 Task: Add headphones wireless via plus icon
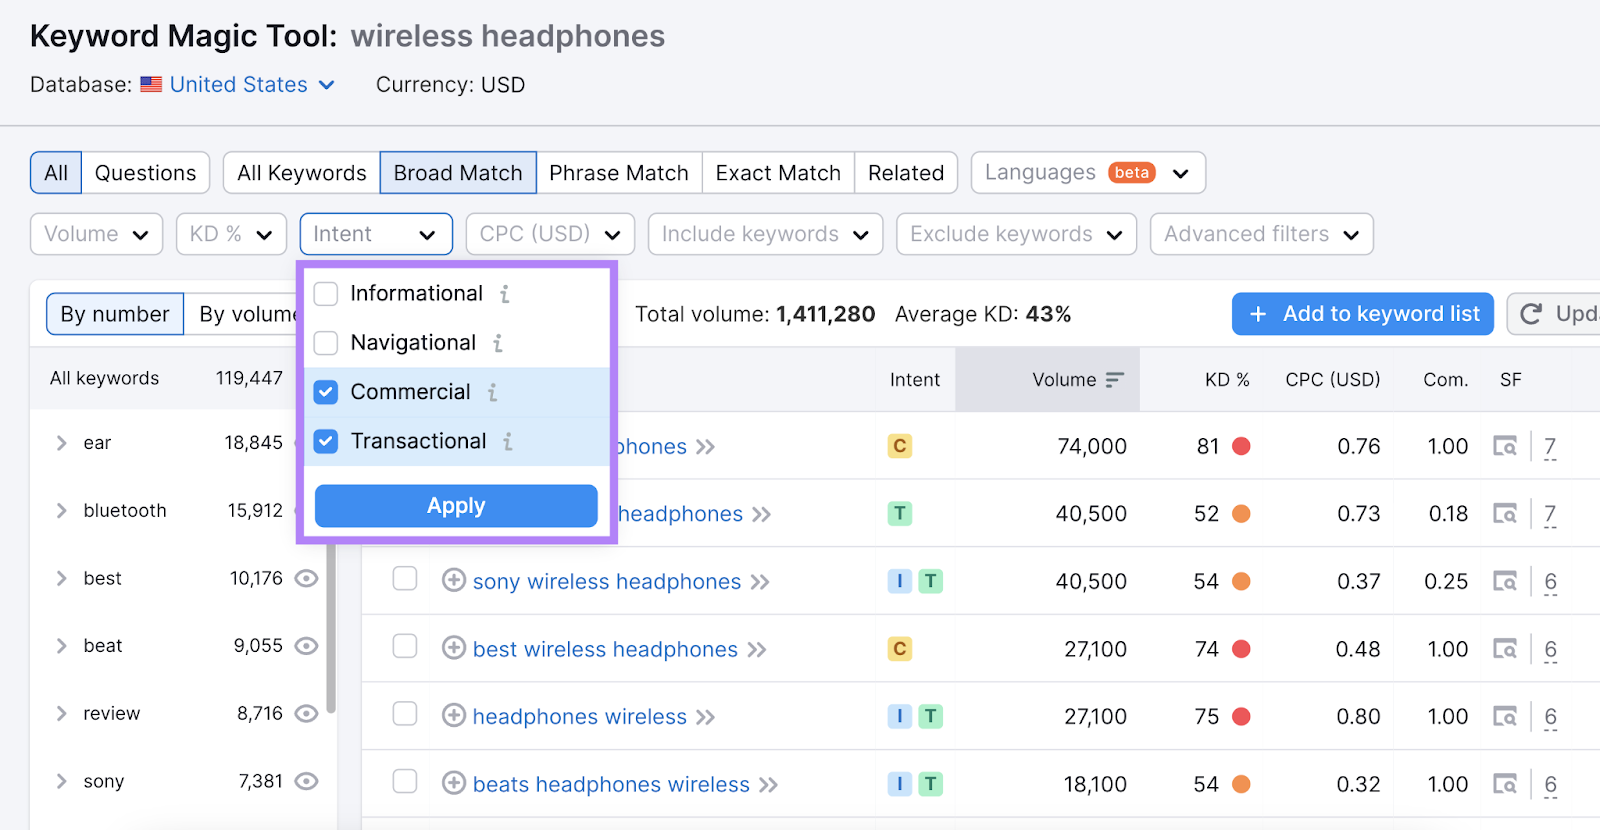click(454, 716)
